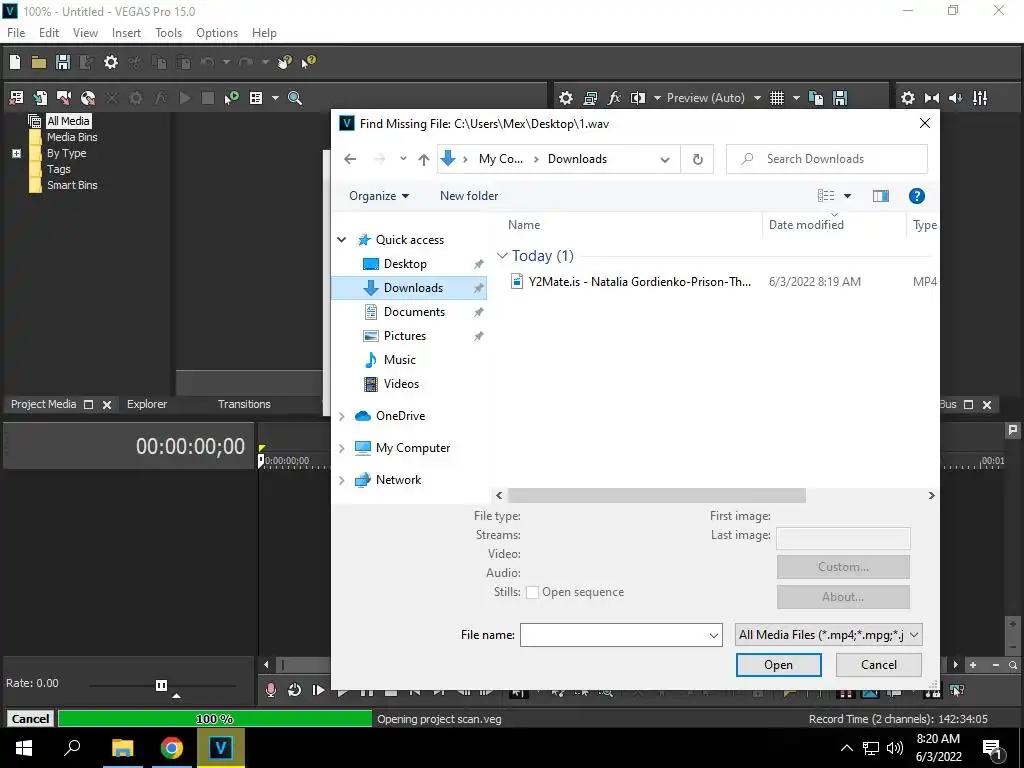The width and height of the screenshot is (1024, 768).
Task: Open the File name history dropdown arrow
Action: tap(714, 635)
